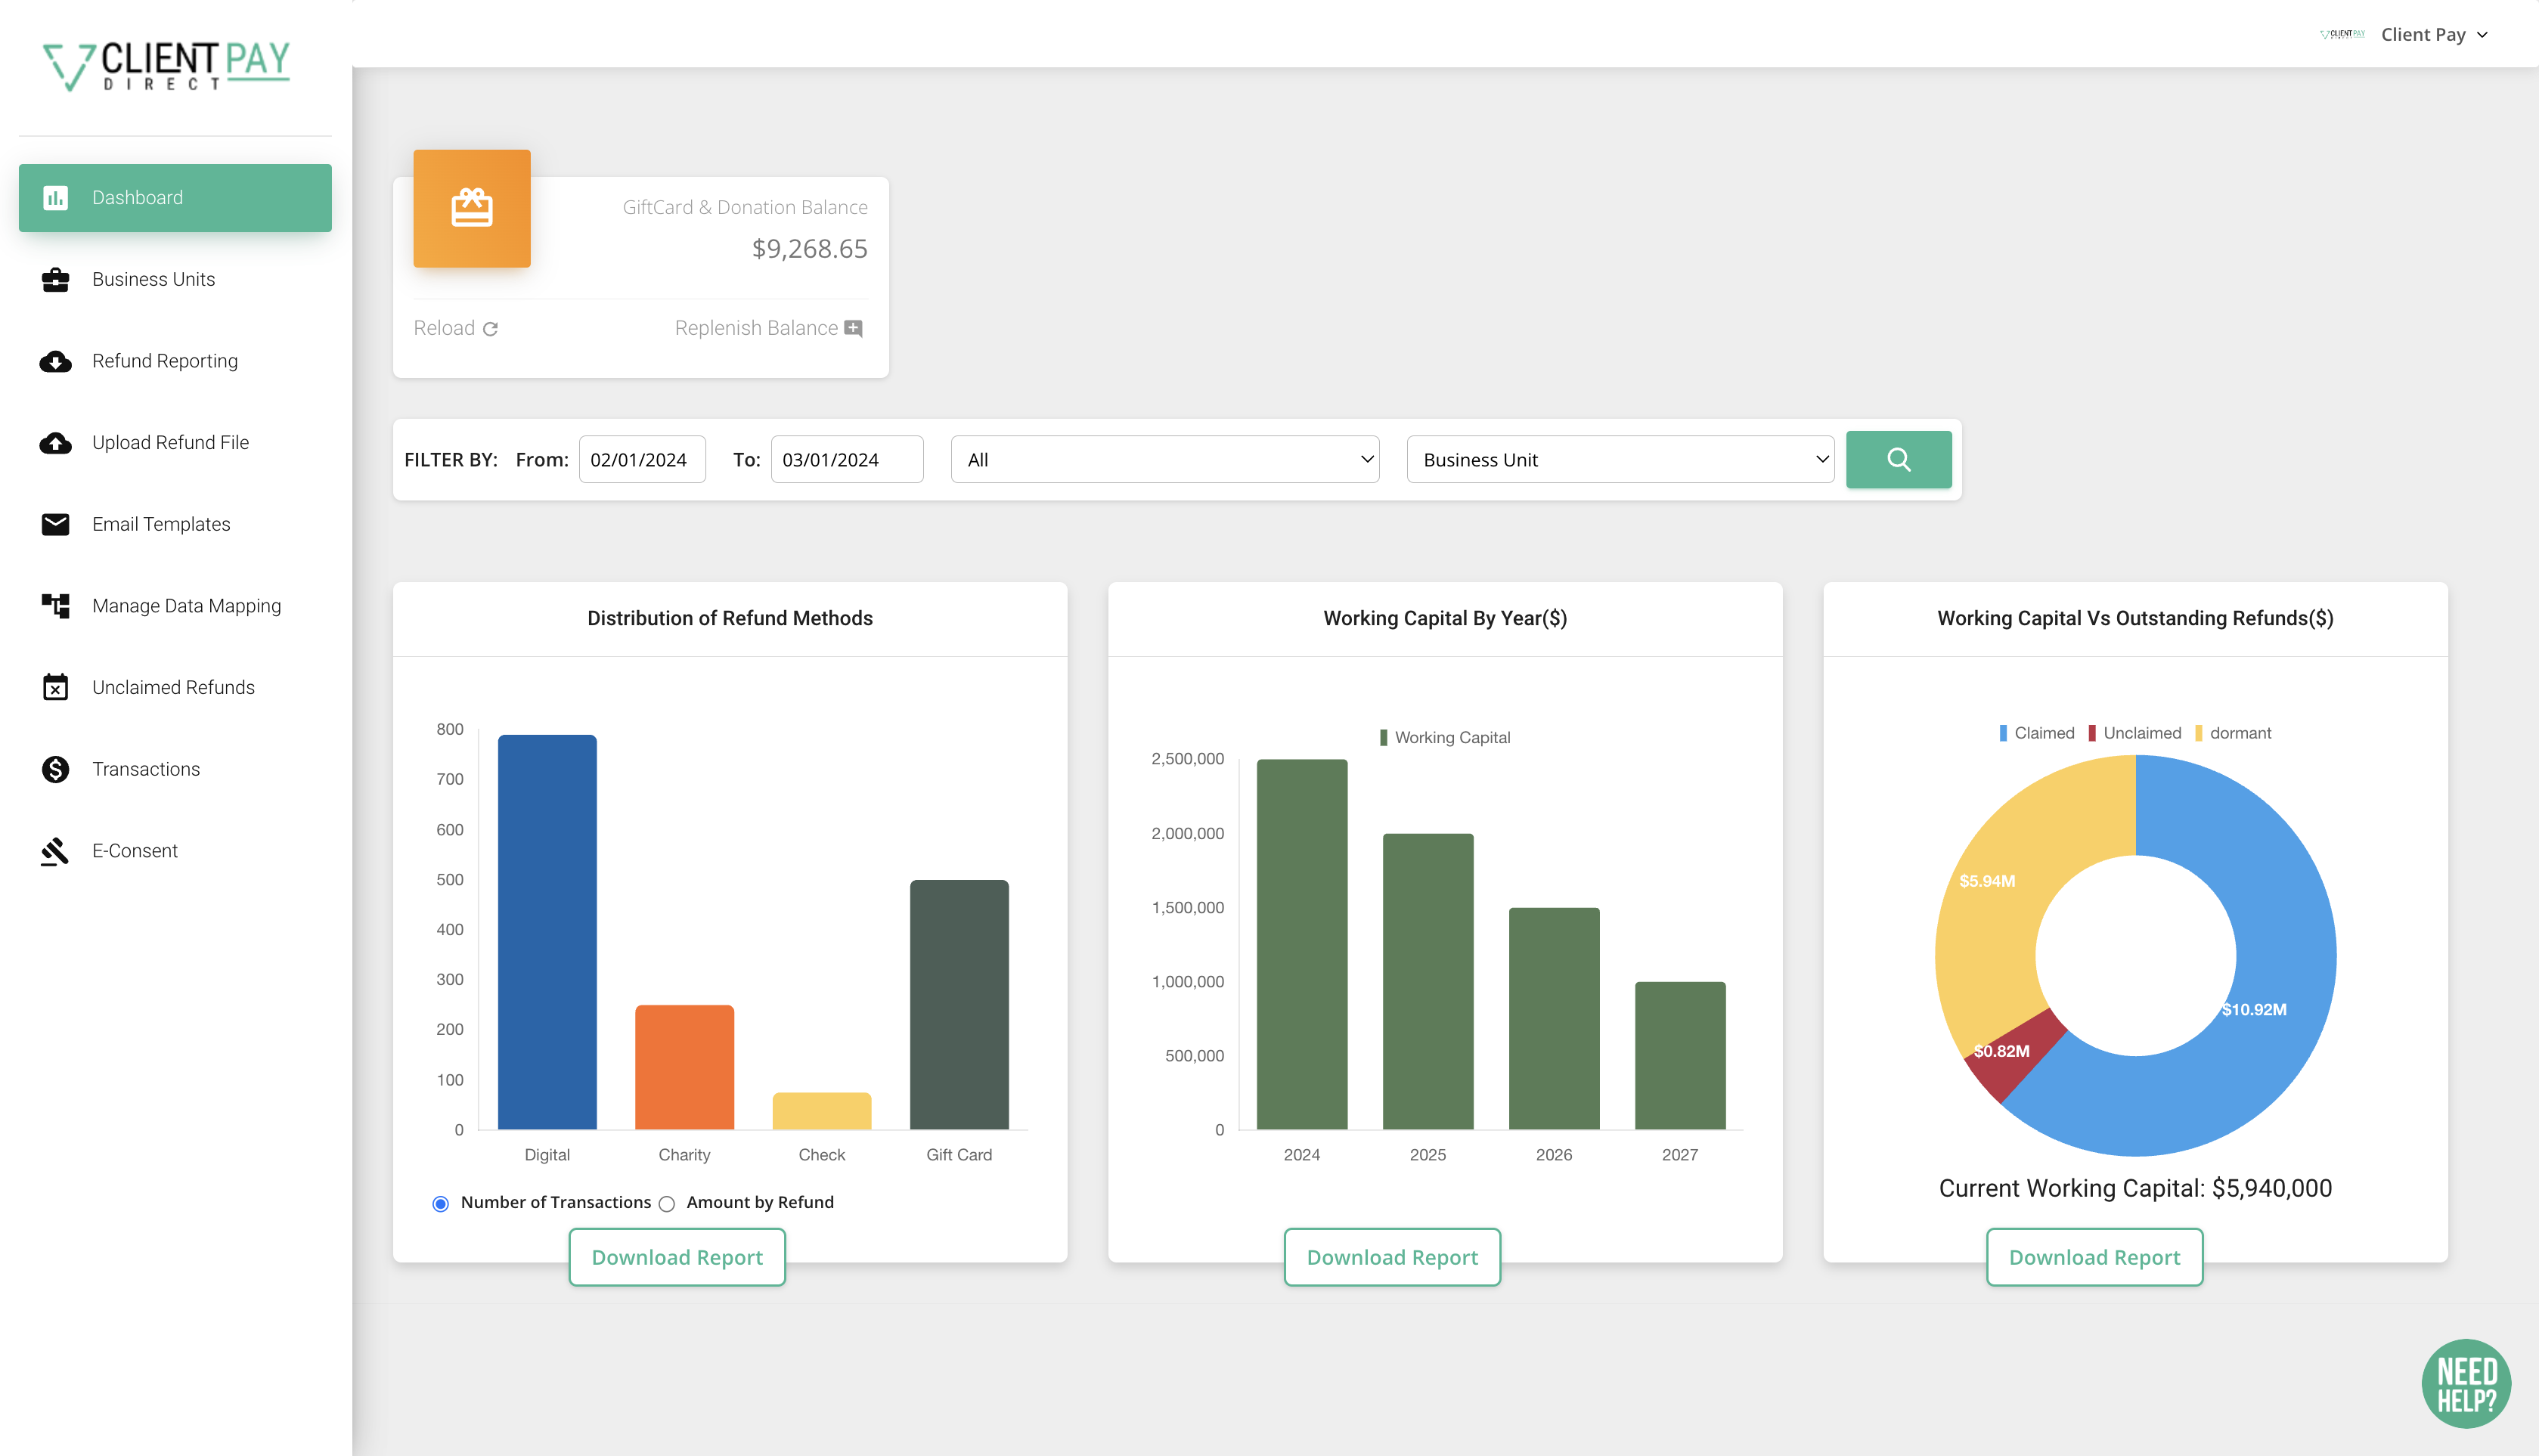
Task: Toggle the Claimed legend entry
Action: 2036,733
